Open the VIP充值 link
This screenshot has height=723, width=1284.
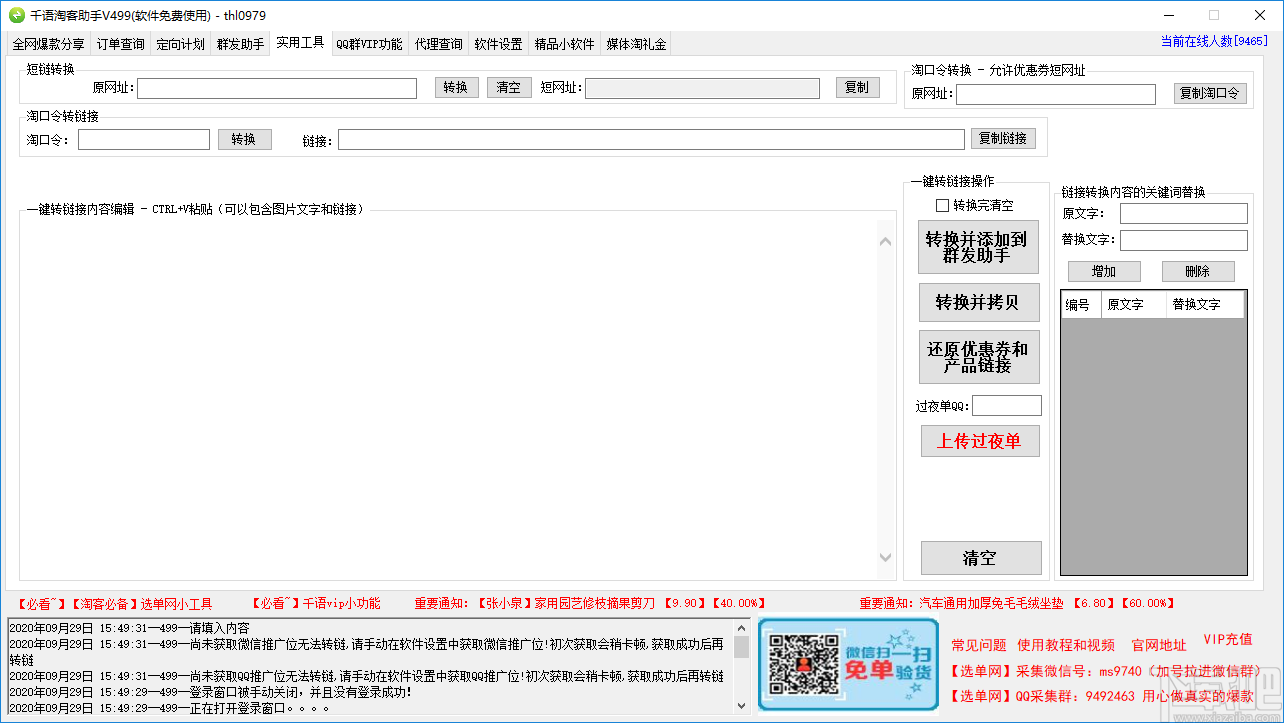1227,640
